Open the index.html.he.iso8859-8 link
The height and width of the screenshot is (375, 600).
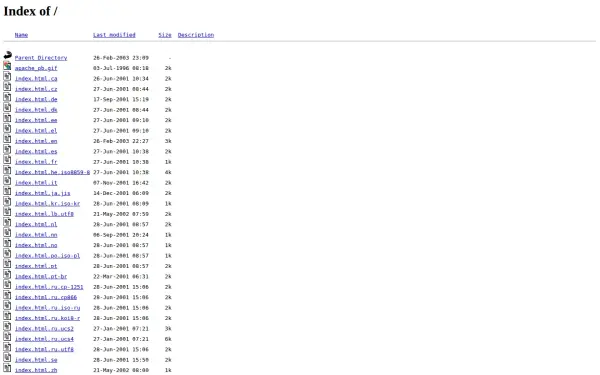coord(52,172)
